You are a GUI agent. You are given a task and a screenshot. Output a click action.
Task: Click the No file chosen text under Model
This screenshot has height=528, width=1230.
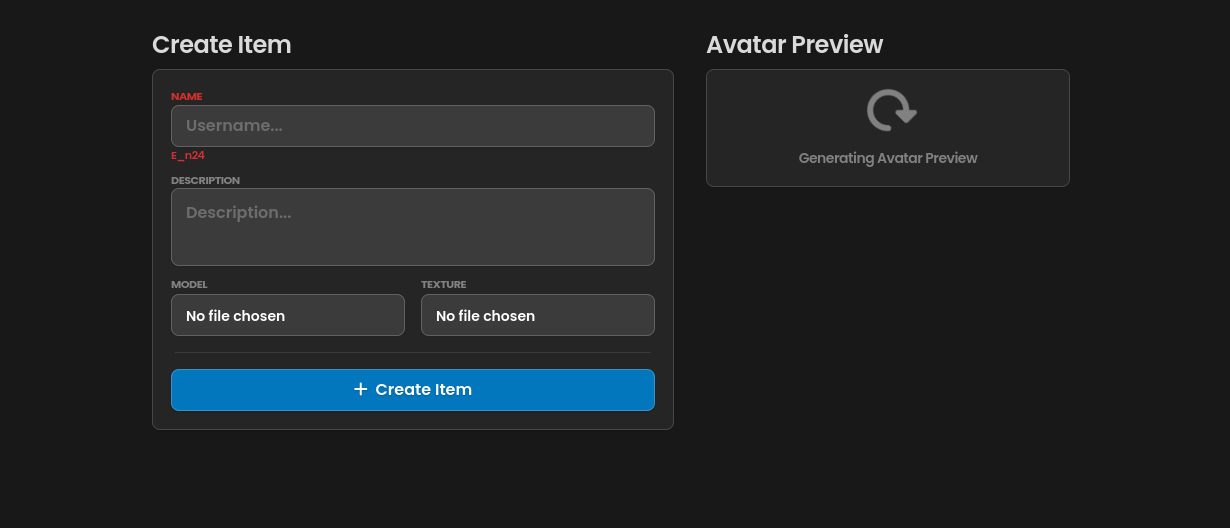tap(235, 316)
